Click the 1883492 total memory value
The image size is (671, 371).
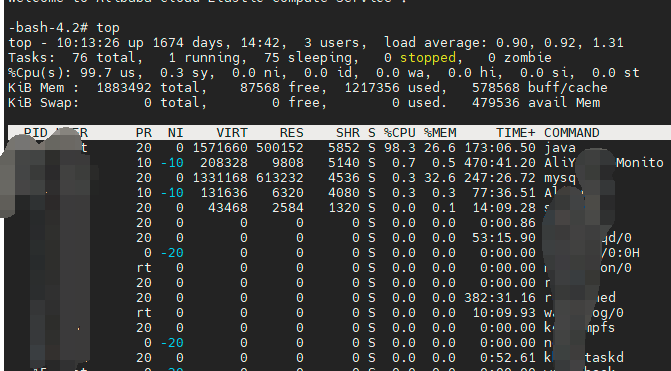coord(124,88)
